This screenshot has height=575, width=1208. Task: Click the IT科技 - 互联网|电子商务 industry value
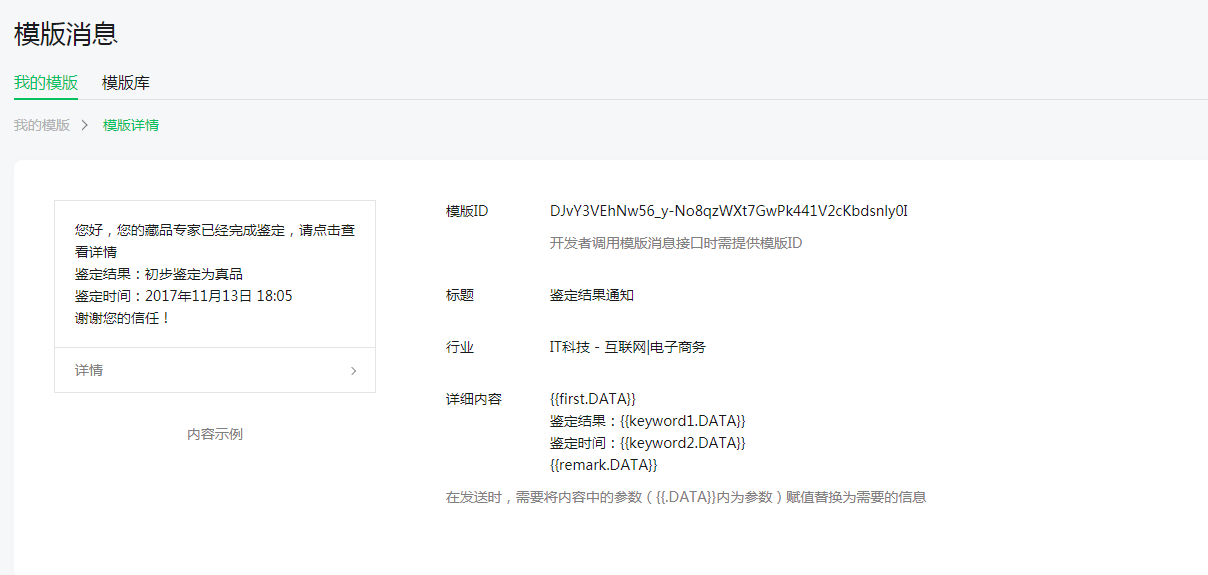(628, 347)
